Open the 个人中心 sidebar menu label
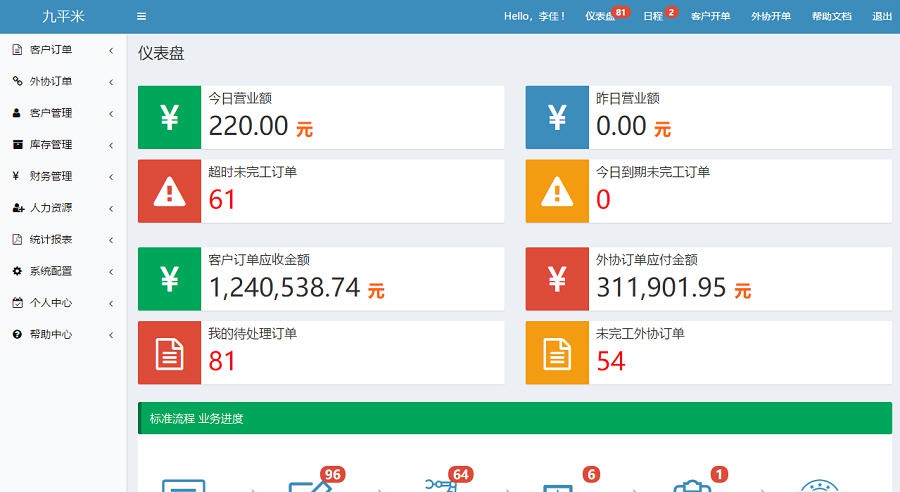 (51, 303)
